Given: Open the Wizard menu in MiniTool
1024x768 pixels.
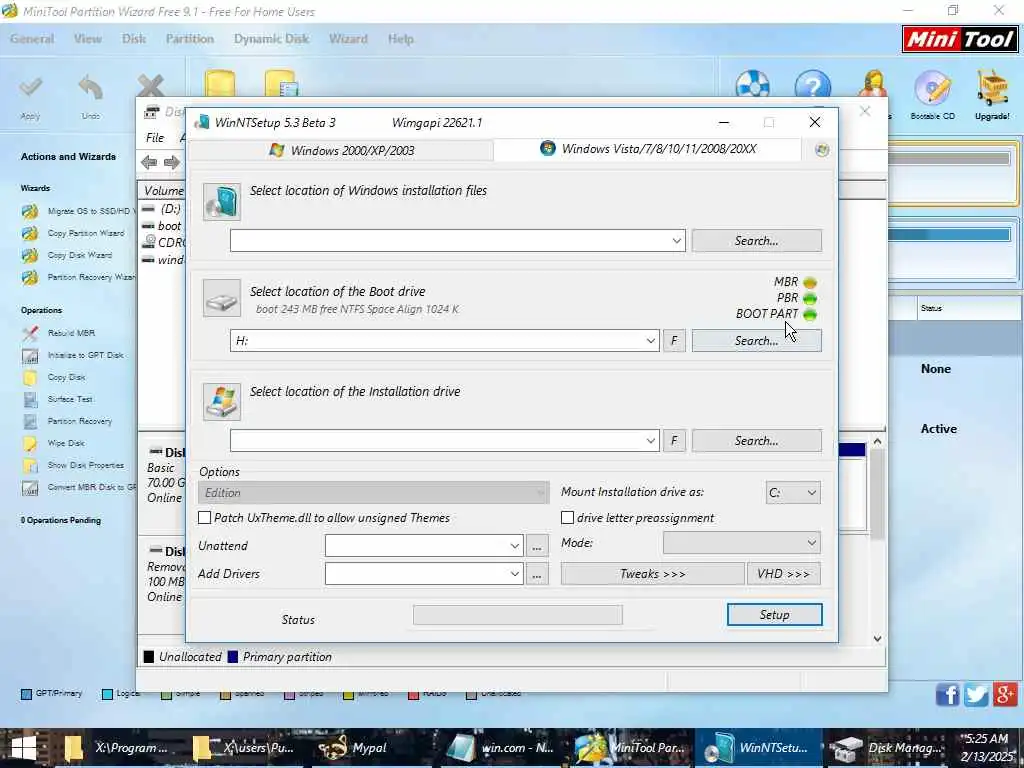Looking at the screenshot, I should pyautogui.click(x=348, y=39).
